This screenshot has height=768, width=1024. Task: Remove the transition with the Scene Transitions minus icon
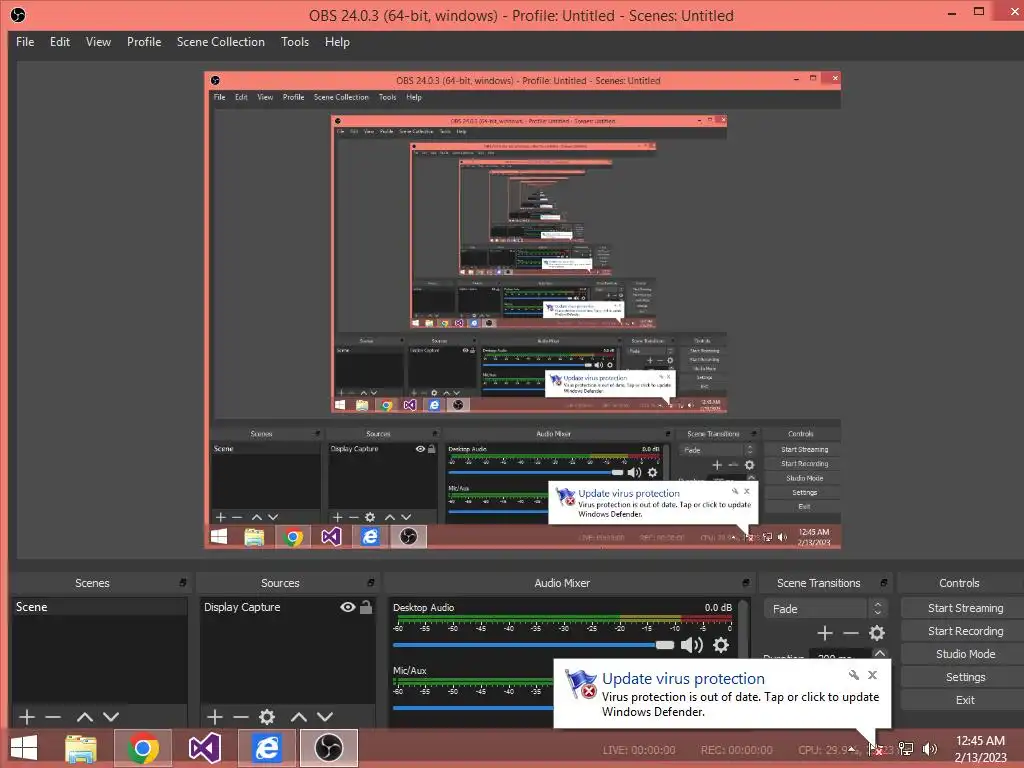[850, 633]
